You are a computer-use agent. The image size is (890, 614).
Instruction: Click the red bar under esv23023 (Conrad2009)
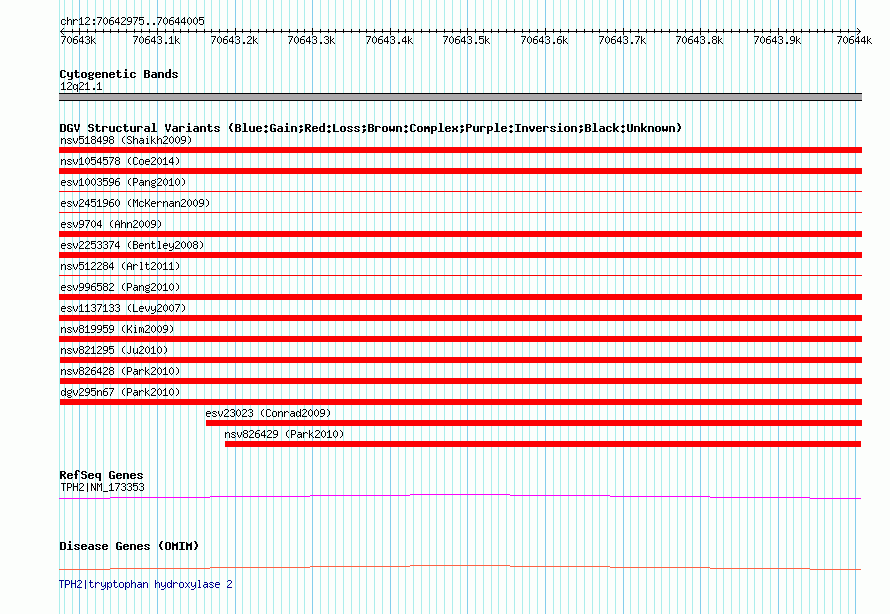[x=534, y=423]
